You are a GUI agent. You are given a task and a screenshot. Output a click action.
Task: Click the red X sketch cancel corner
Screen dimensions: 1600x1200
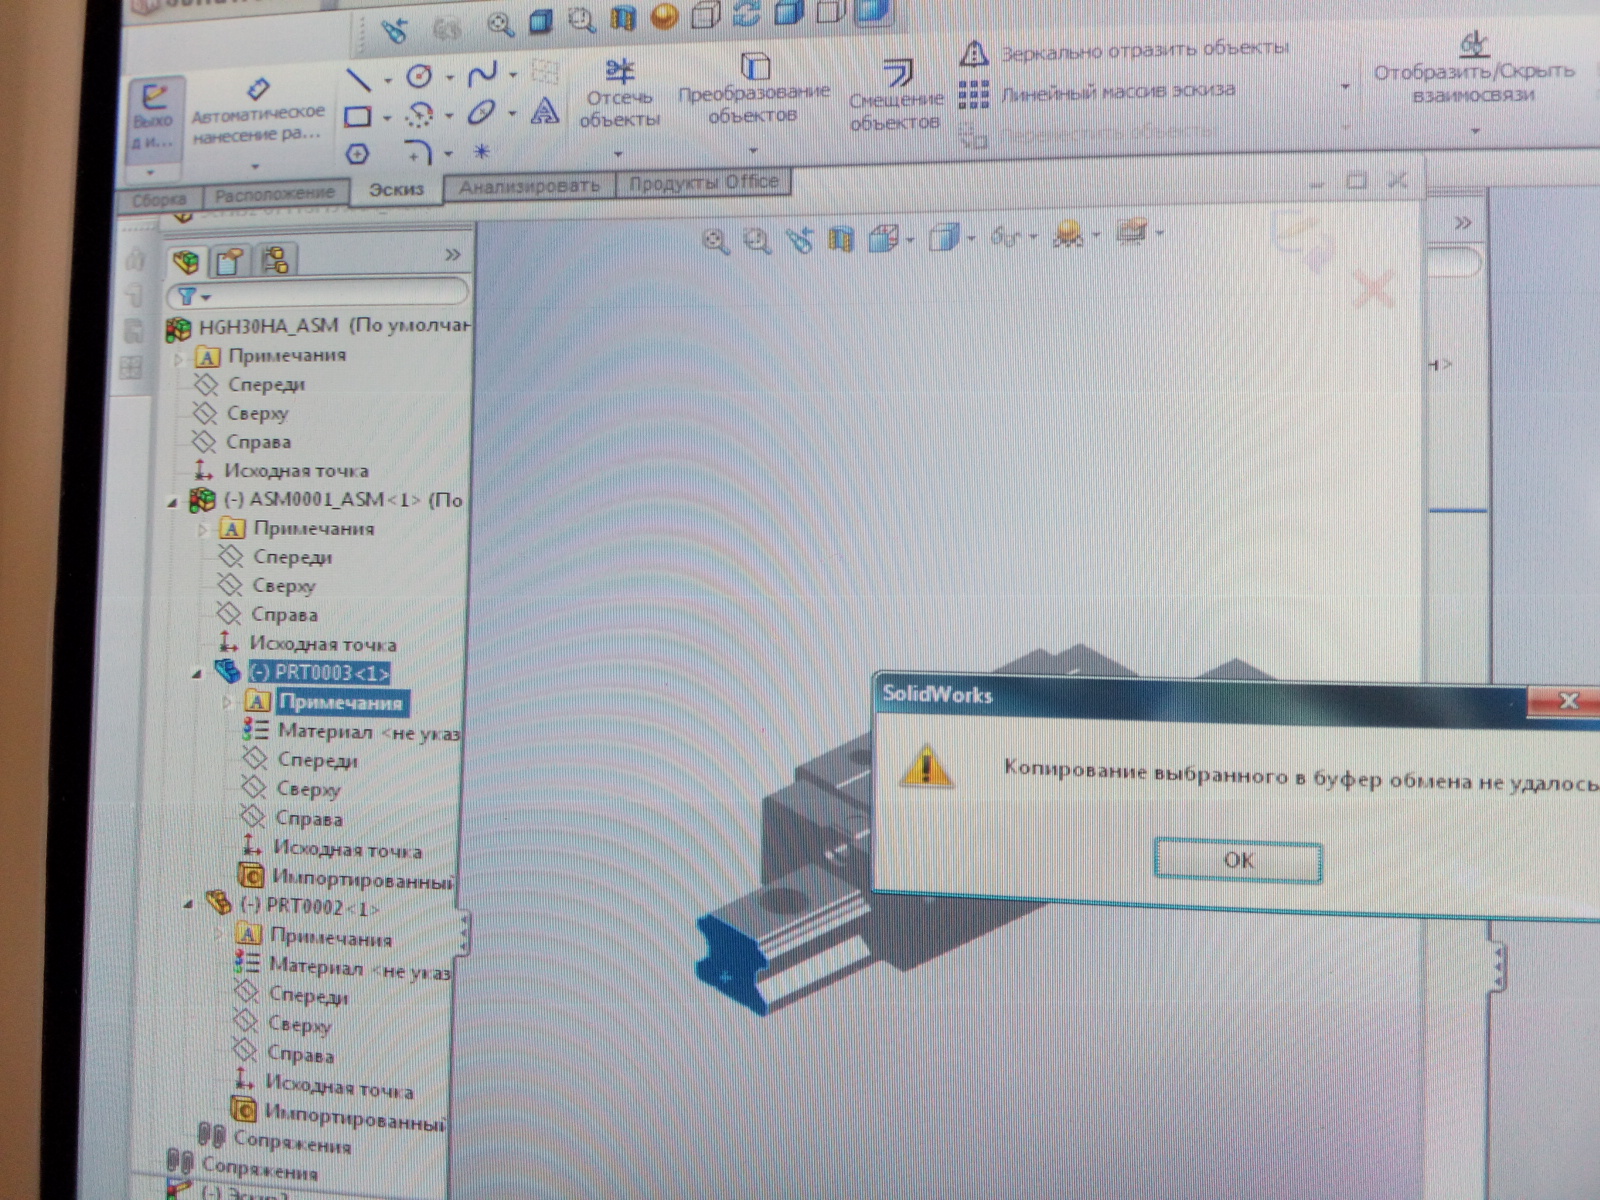pyautogui.click(x=1374, y=290)
